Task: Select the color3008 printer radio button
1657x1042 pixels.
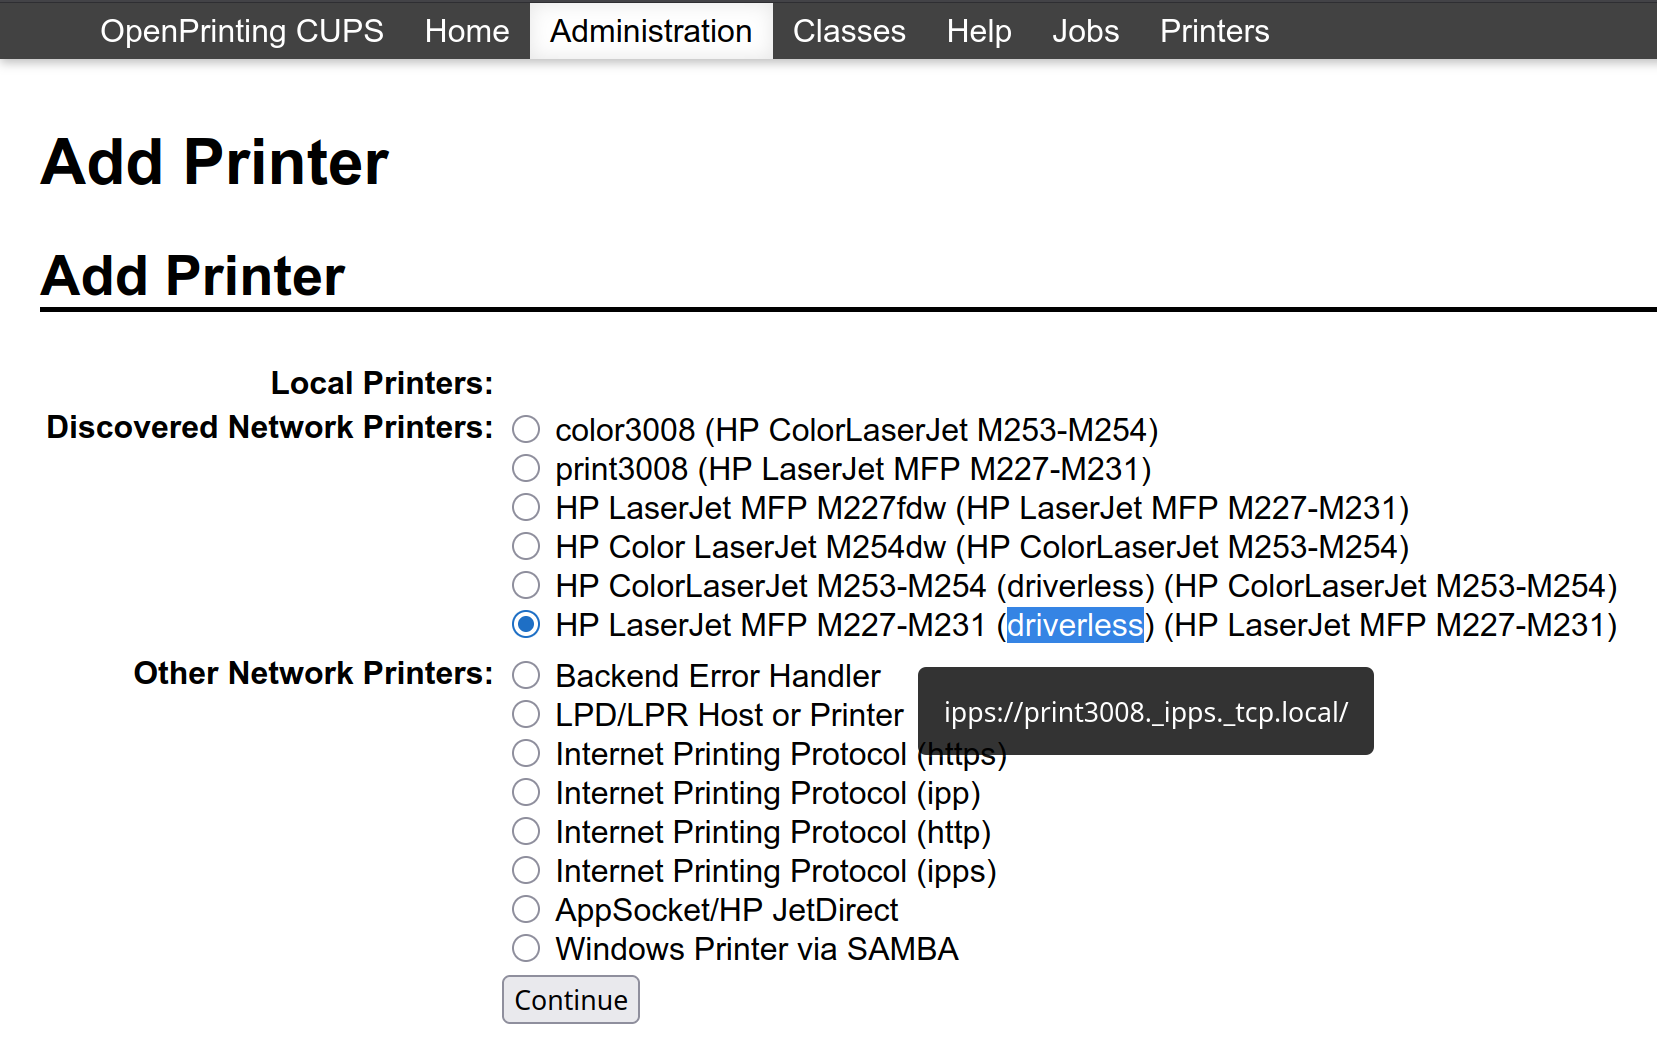Action: pos(526,430)
